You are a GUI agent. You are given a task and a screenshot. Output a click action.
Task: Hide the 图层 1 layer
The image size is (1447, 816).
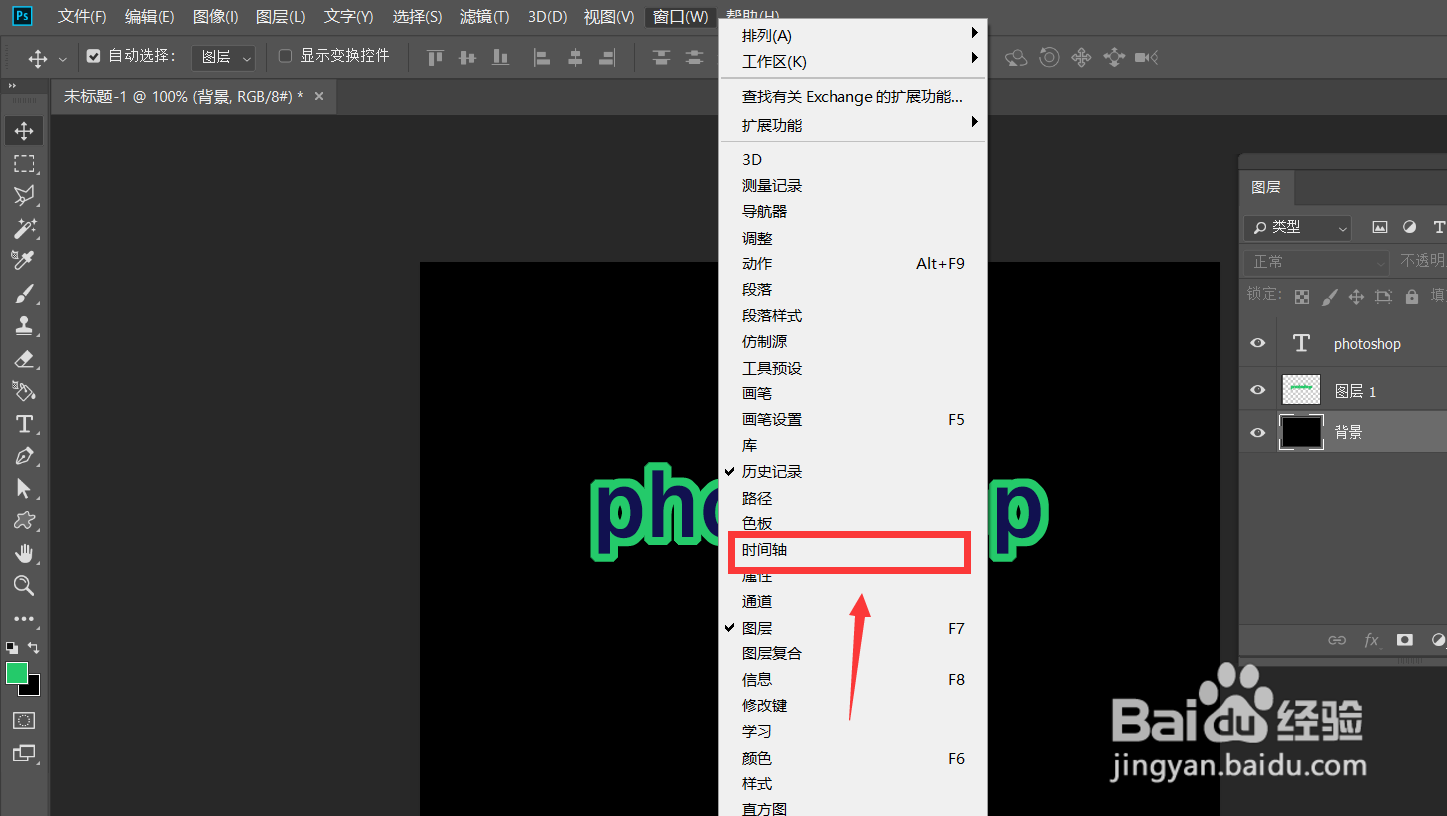1258,390
